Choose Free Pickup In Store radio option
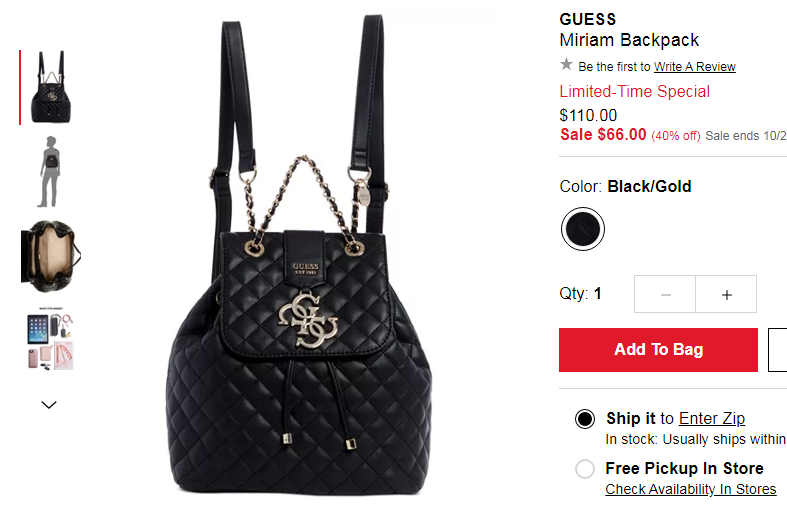Viewport: 787px width, 519px height. pyautogui.click(x=585, y=469)
